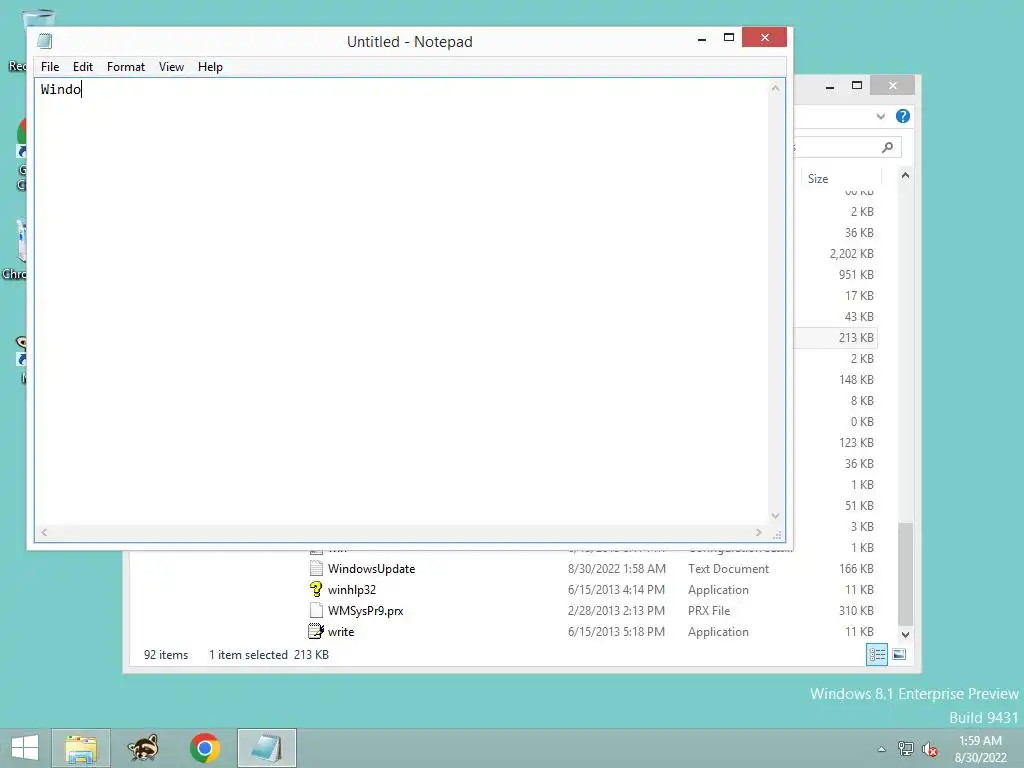Image resolution: width=1024 pixels, height=768 pixels.
Task: Open the Format menu in Notepad
Action: (125, 67)
